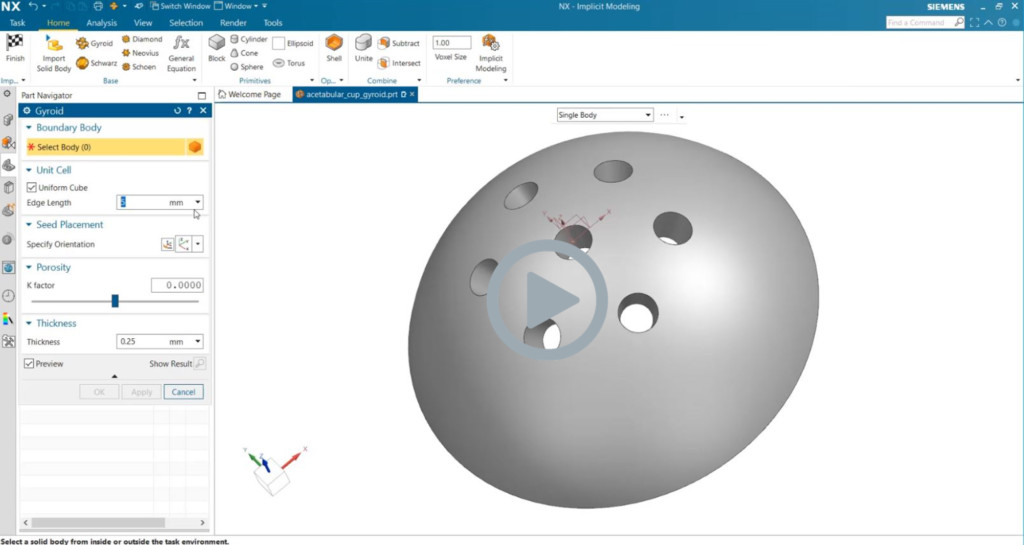Click the Cancel button in Gyroid dialog
This screenshot has height=545, width=1024.
click(183, 392)
